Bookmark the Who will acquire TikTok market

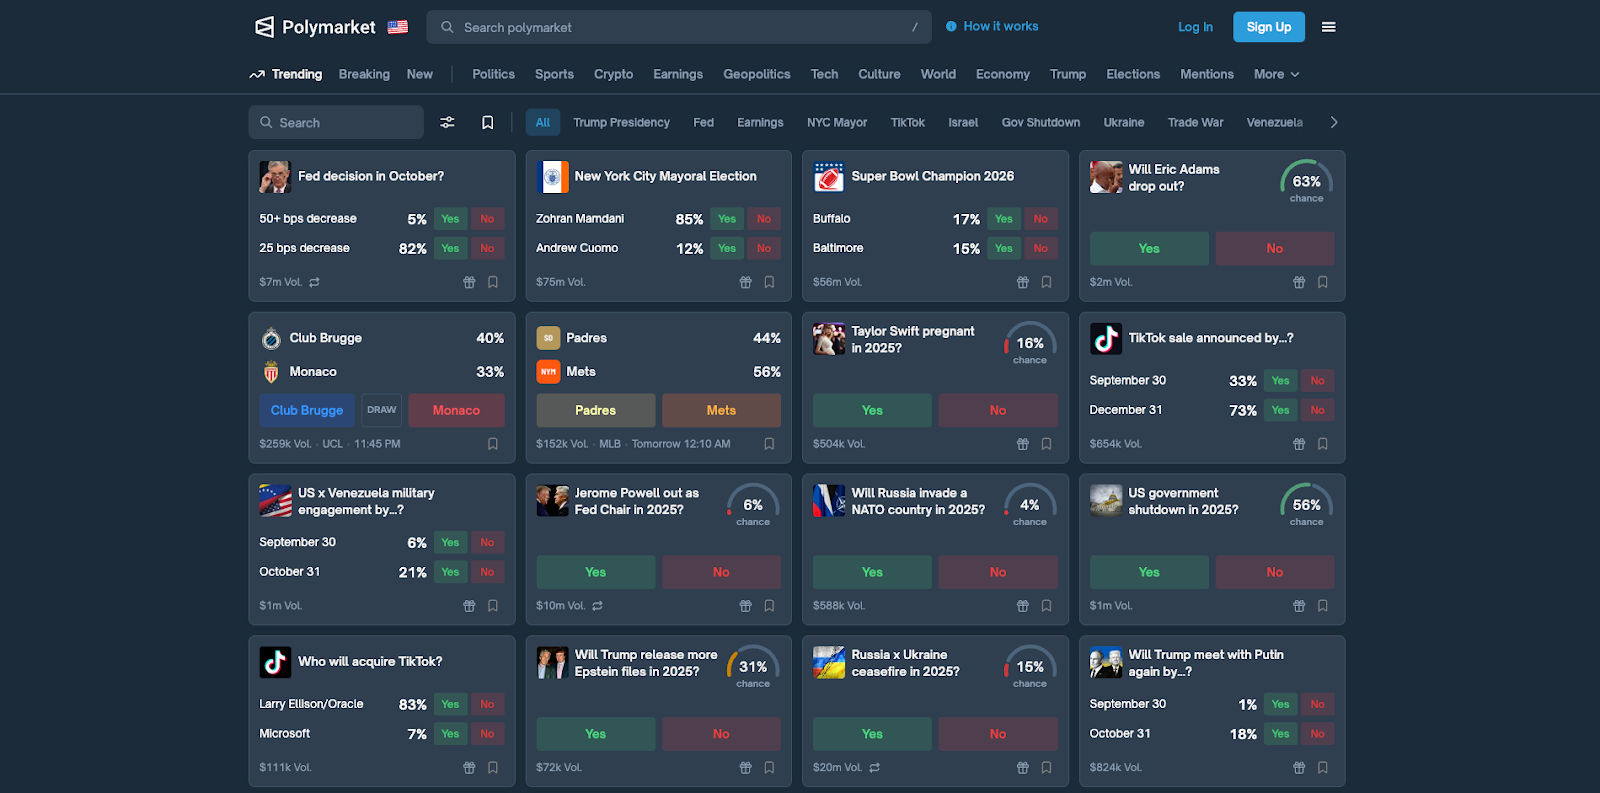(x=493, y=768)
